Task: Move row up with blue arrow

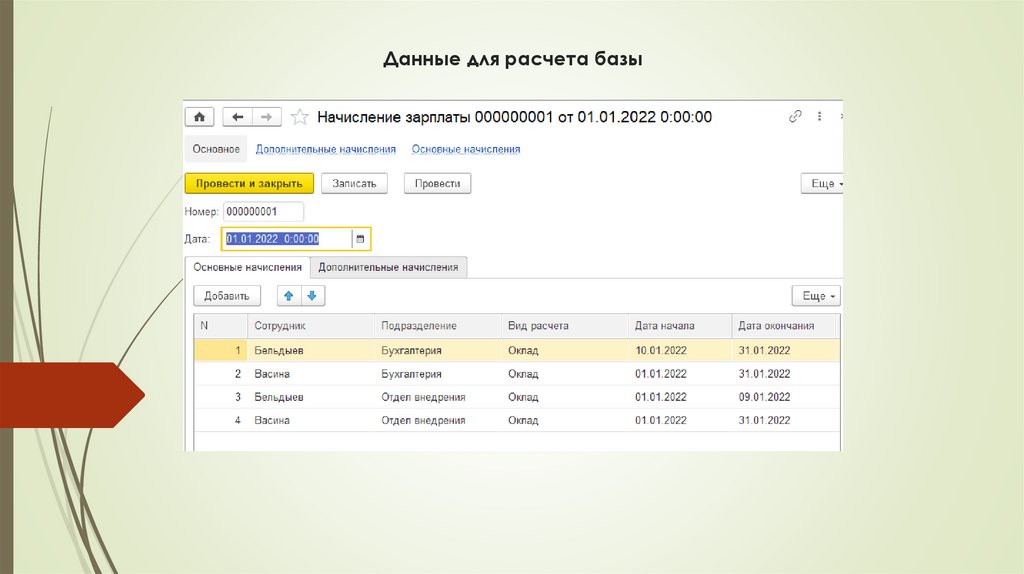Action: click(289, 296)
